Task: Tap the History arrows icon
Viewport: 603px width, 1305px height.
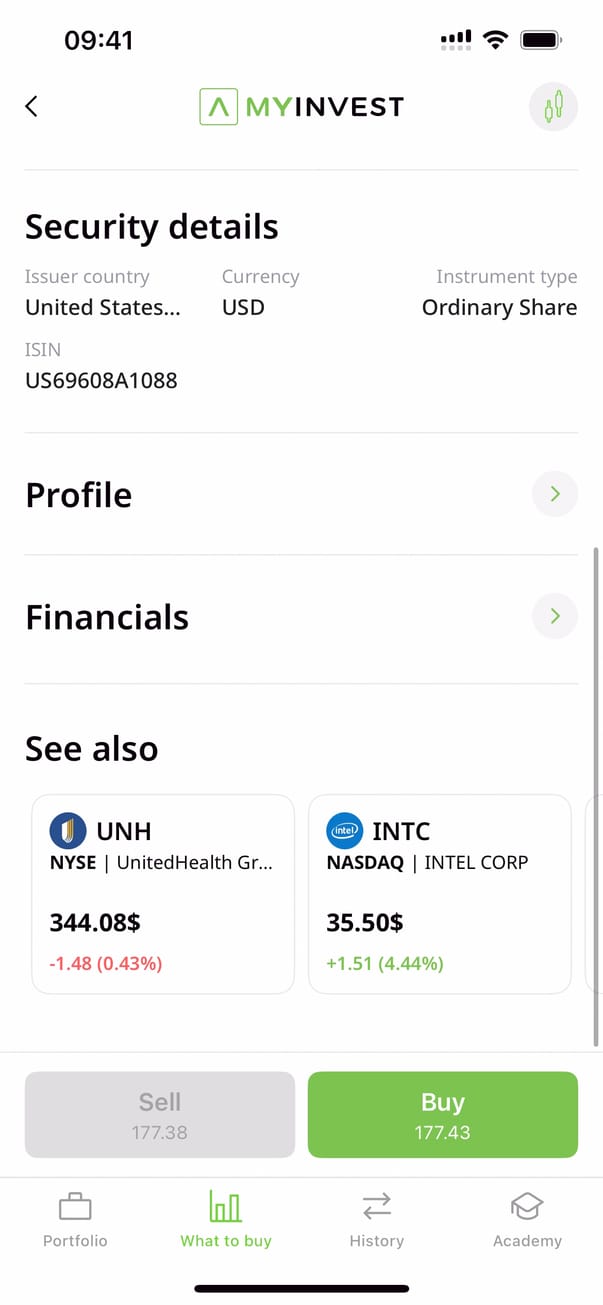Action: click(376, 1207)
